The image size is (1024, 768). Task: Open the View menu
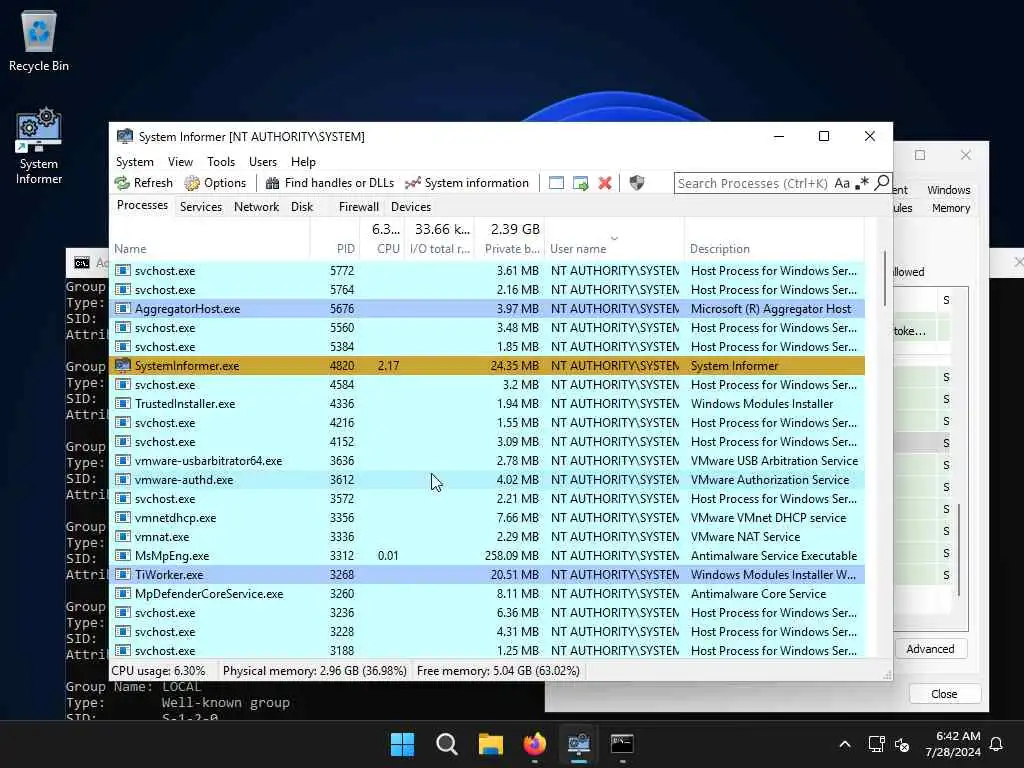[x=180, y=161]
